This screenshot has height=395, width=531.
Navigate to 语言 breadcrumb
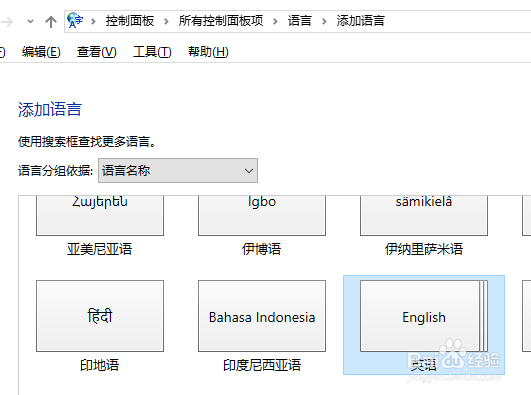[300, 21]
